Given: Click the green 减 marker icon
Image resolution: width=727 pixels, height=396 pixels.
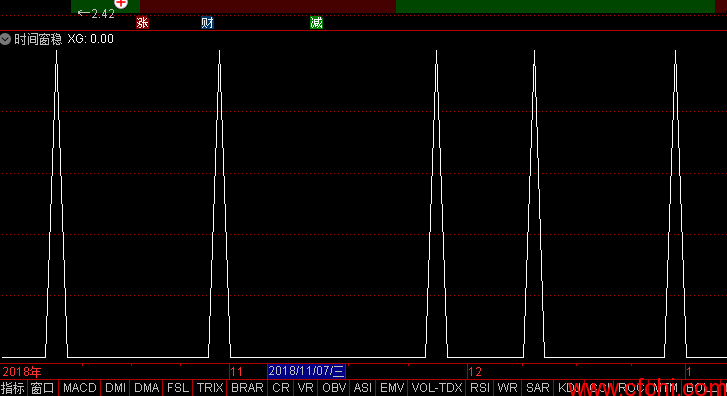Looking at the screenshot, I should coord(316,23).
